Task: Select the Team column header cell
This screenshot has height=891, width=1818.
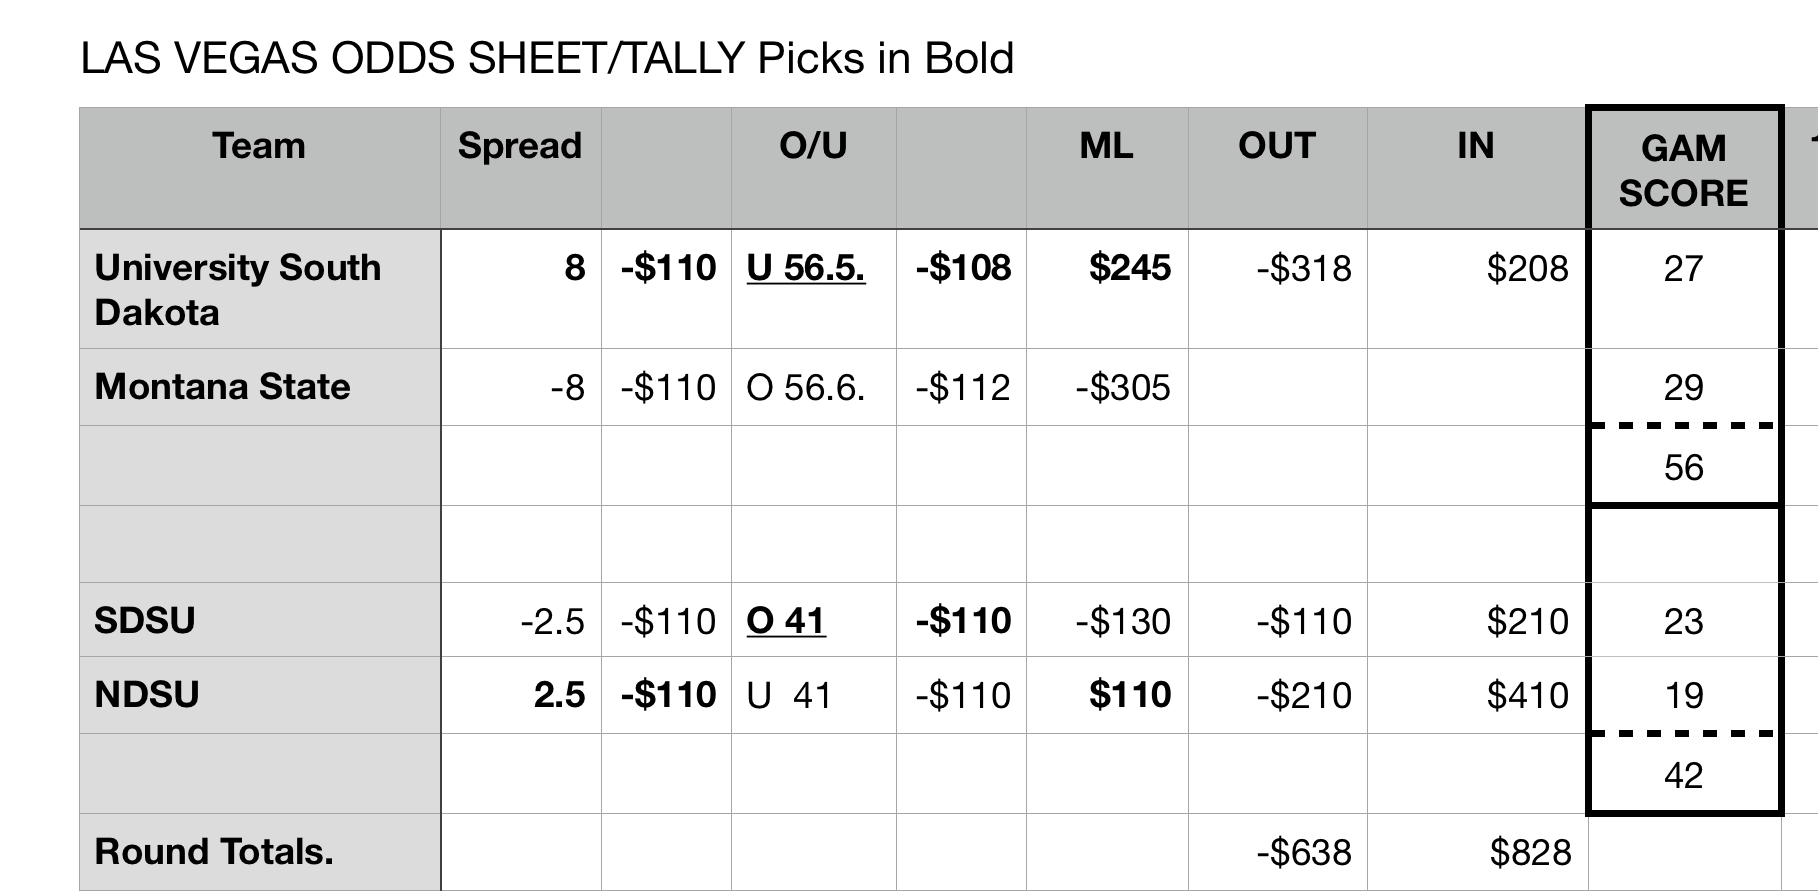Action: point(260,168)
